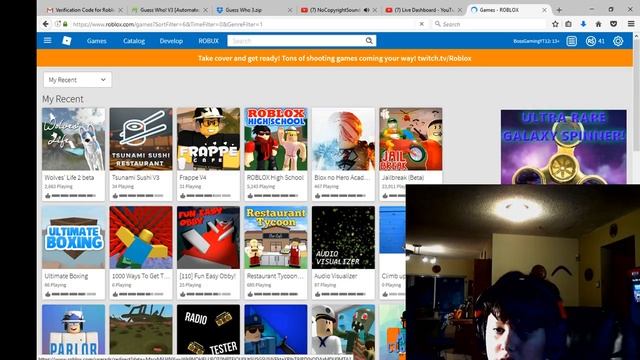Open Frappe Cafe game thumbnail
This screenshot has width=640, height=360.
pos(209,139)
